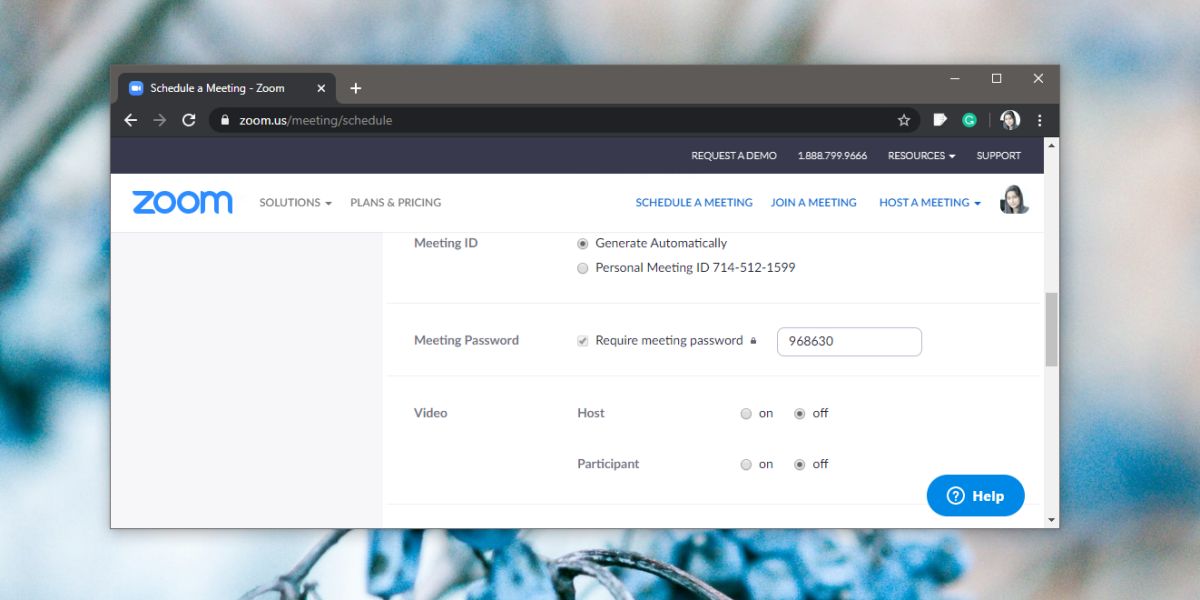Screen dimensions: 1200x600
Task: Minimize the Chrome window
Action: pos(955,78)
